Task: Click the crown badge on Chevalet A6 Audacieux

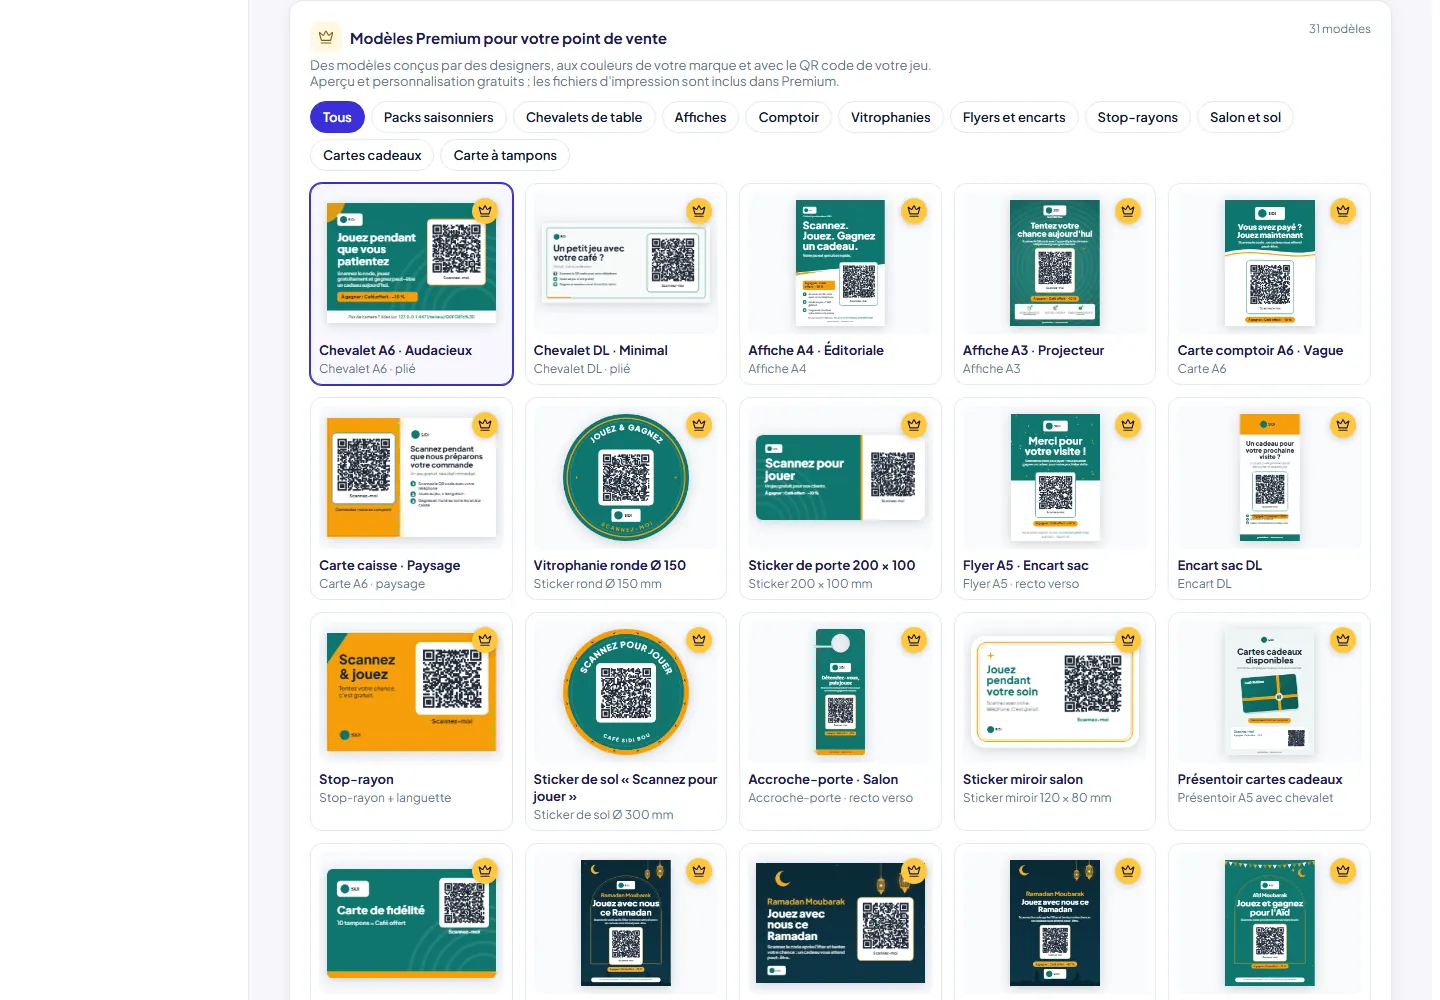Action: (485, 210)
